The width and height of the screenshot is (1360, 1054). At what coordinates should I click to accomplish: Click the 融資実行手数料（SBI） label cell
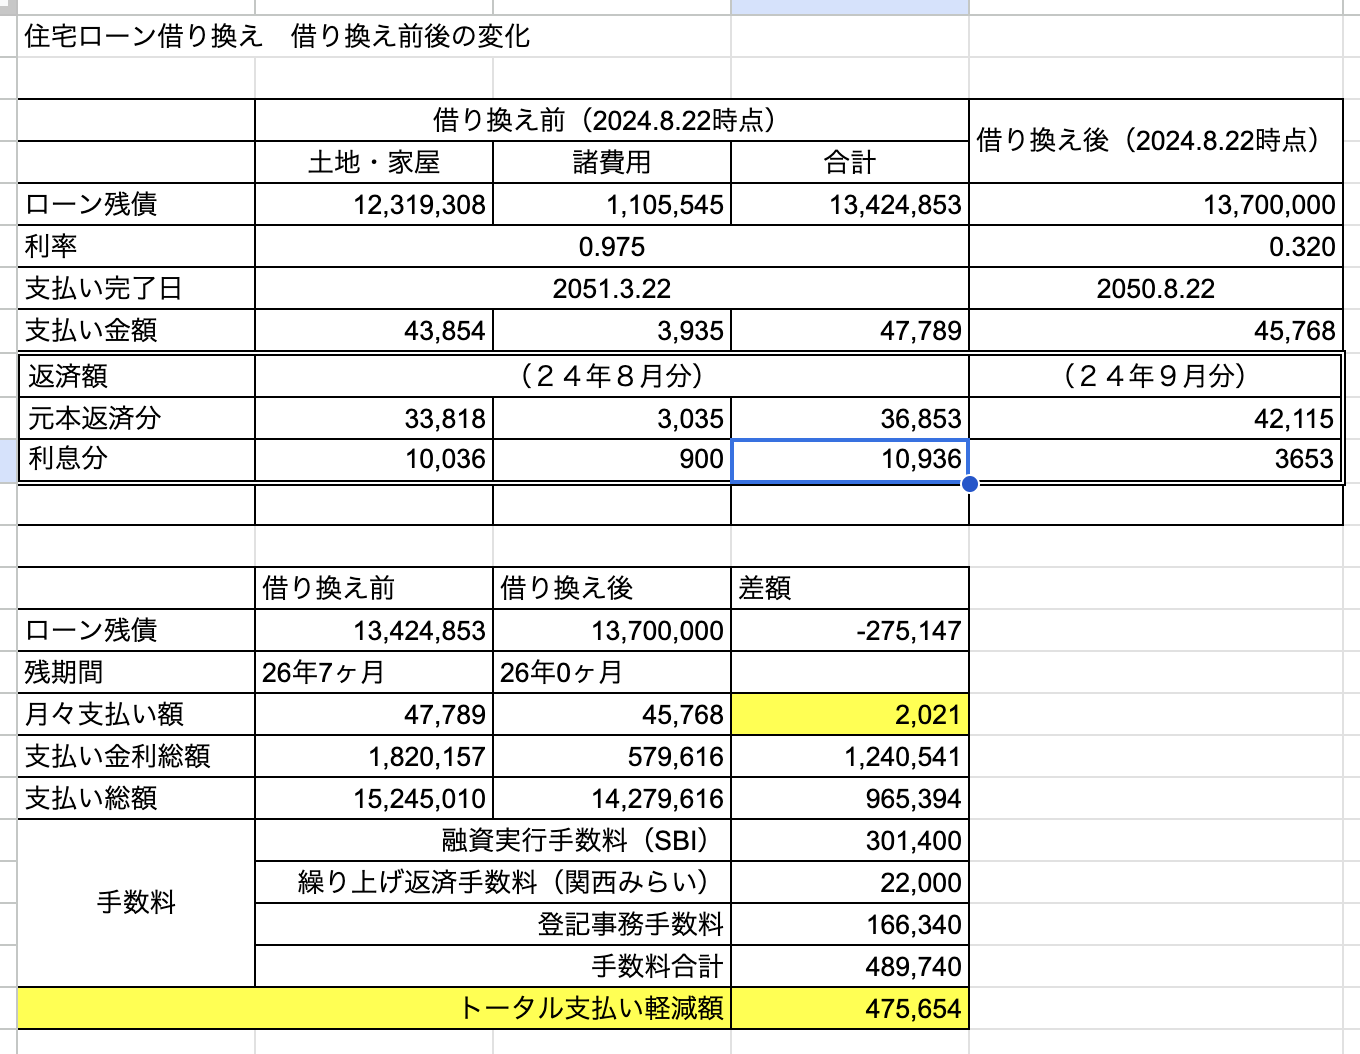pyautogui.click(x=493, y=840)
